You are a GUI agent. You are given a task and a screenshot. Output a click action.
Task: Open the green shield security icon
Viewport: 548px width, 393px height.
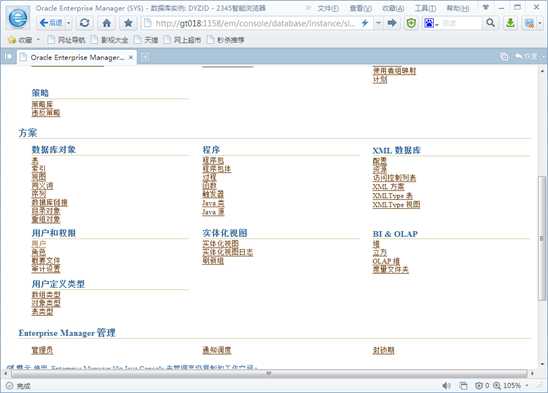tap(411, 23)
